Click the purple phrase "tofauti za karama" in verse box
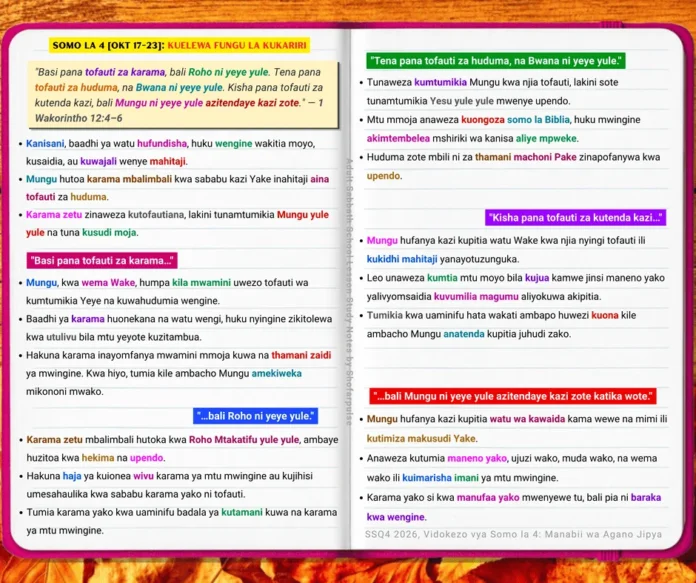This screenshot has height=583, width=696. point(125,72)
